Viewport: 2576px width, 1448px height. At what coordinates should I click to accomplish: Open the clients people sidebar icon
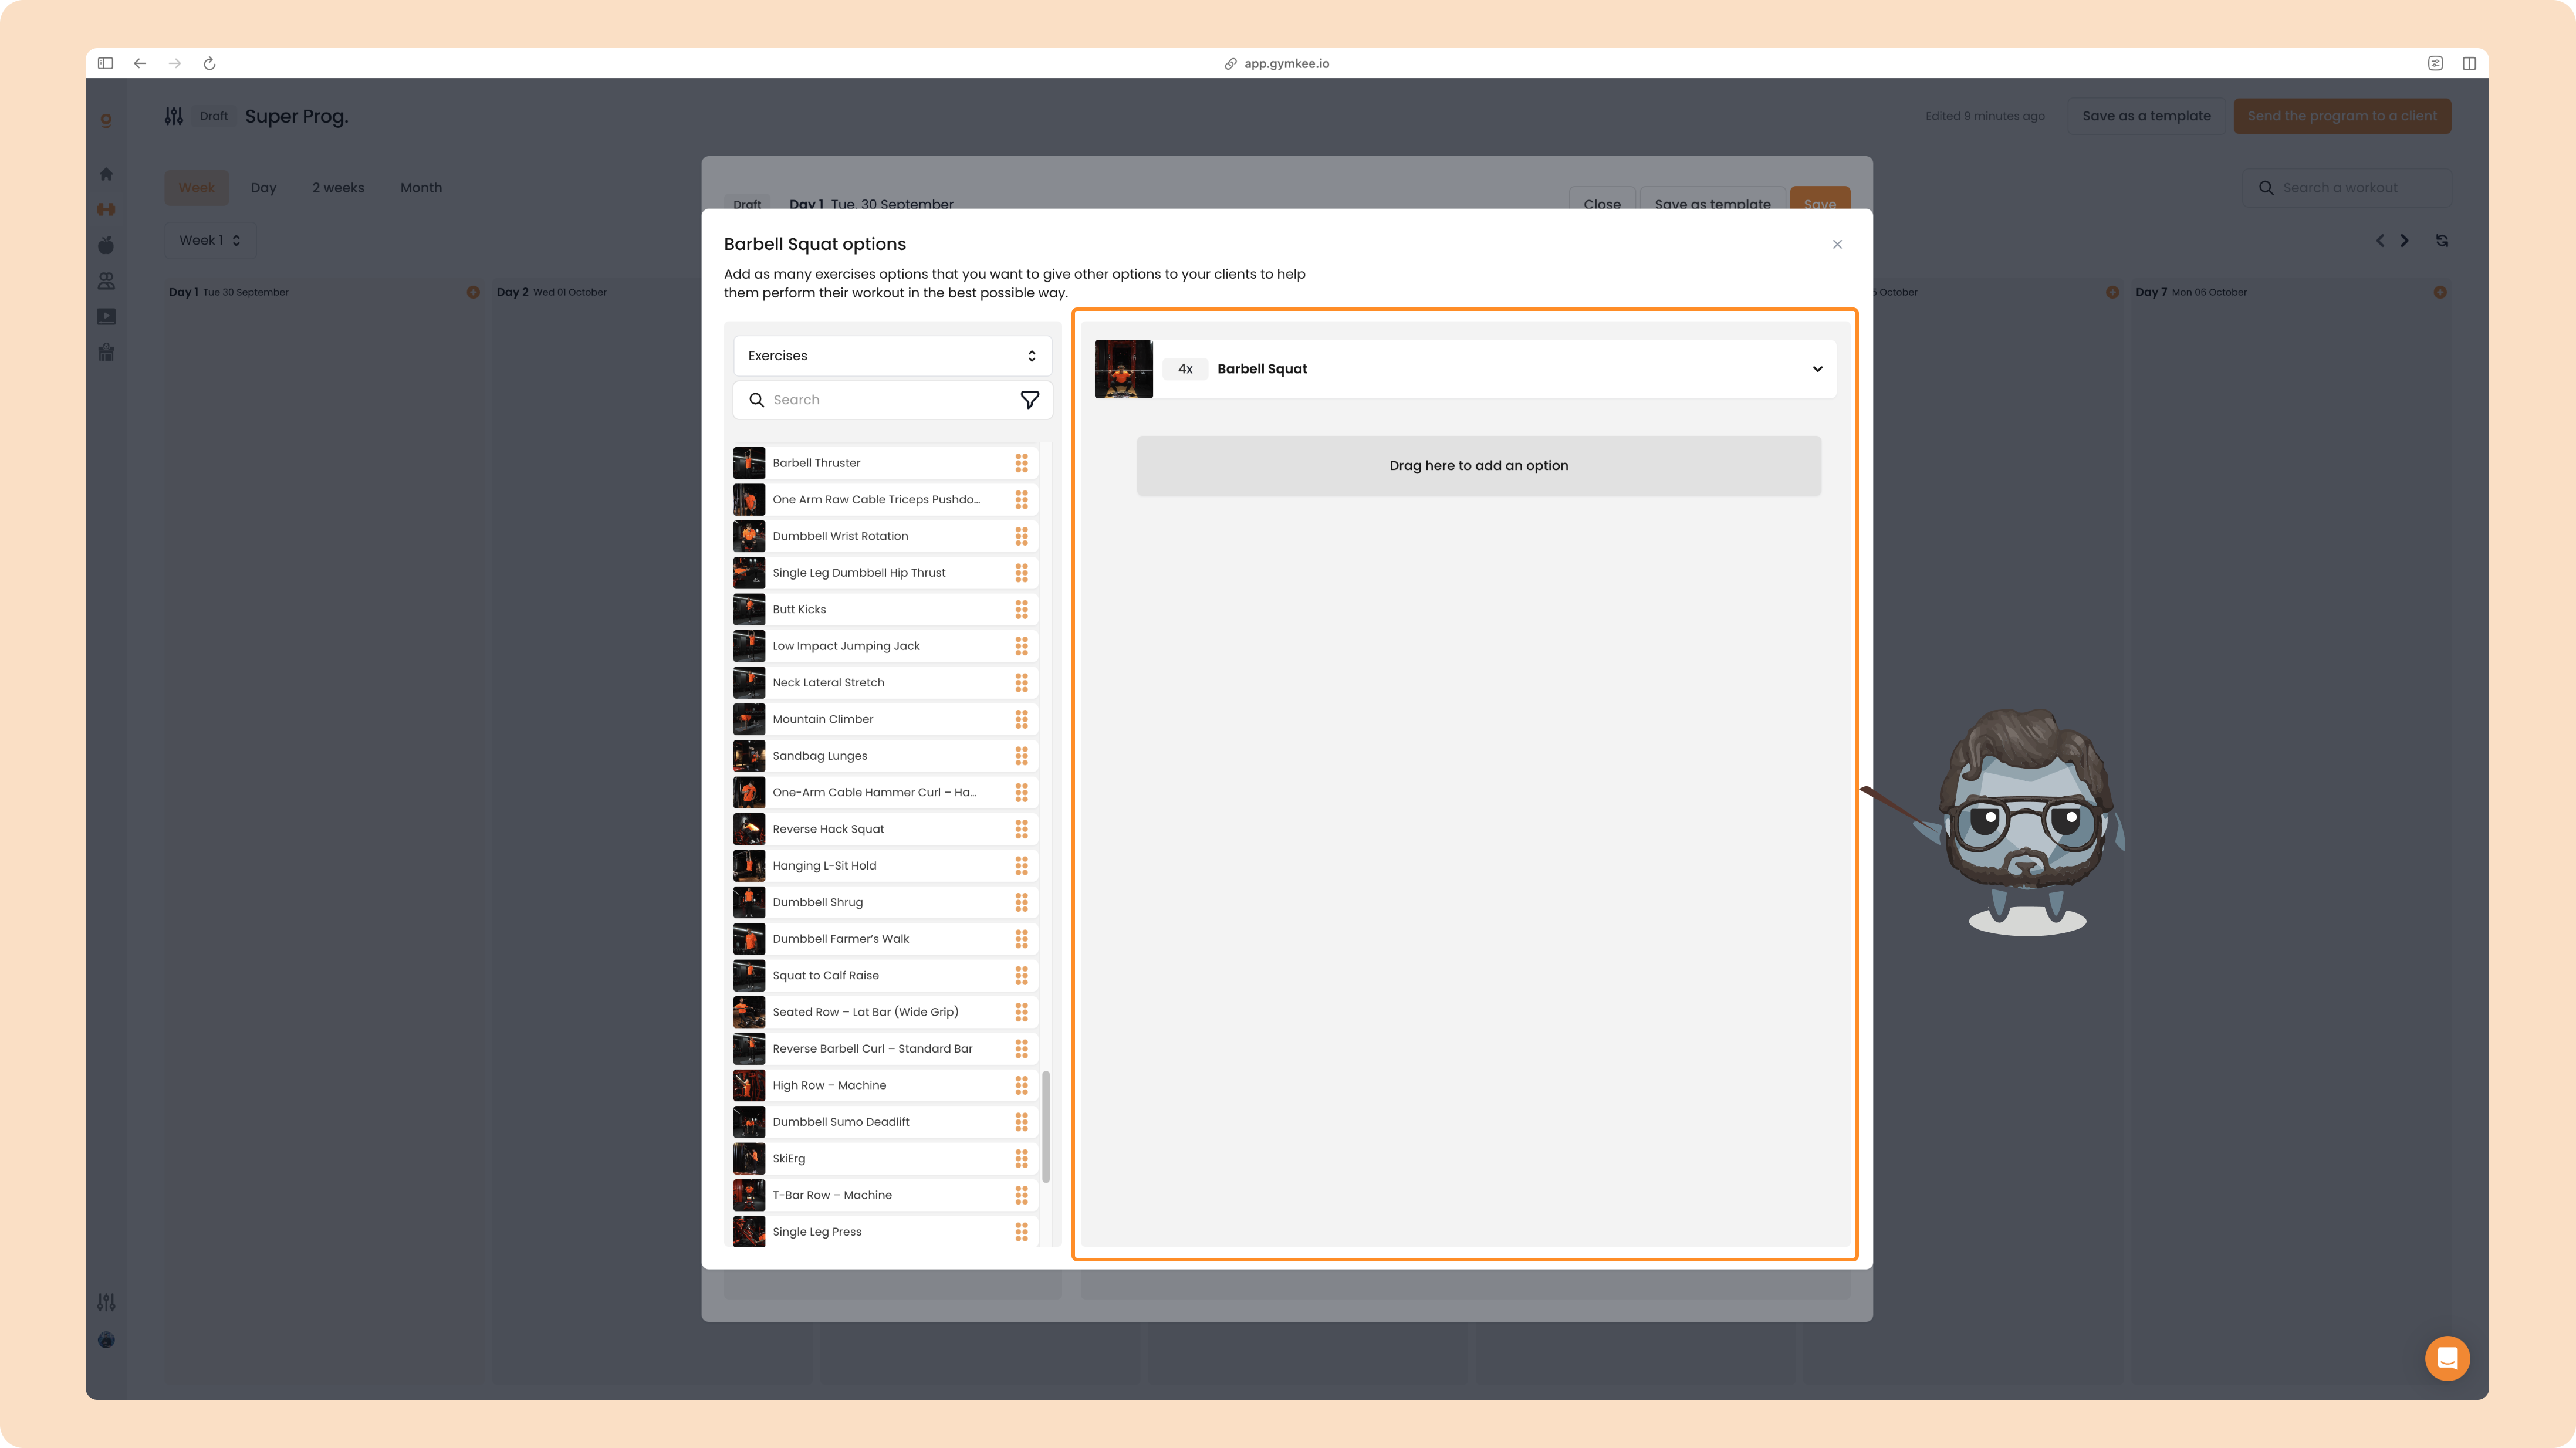106,281
